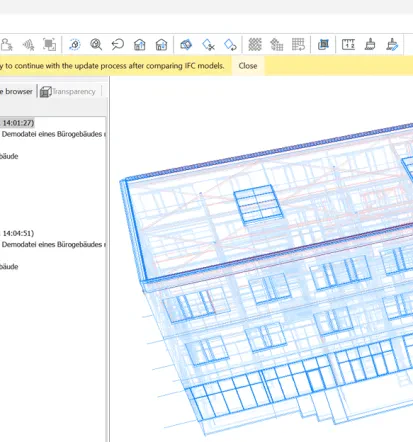Toggle the Transparency cube button

[68, 91]
